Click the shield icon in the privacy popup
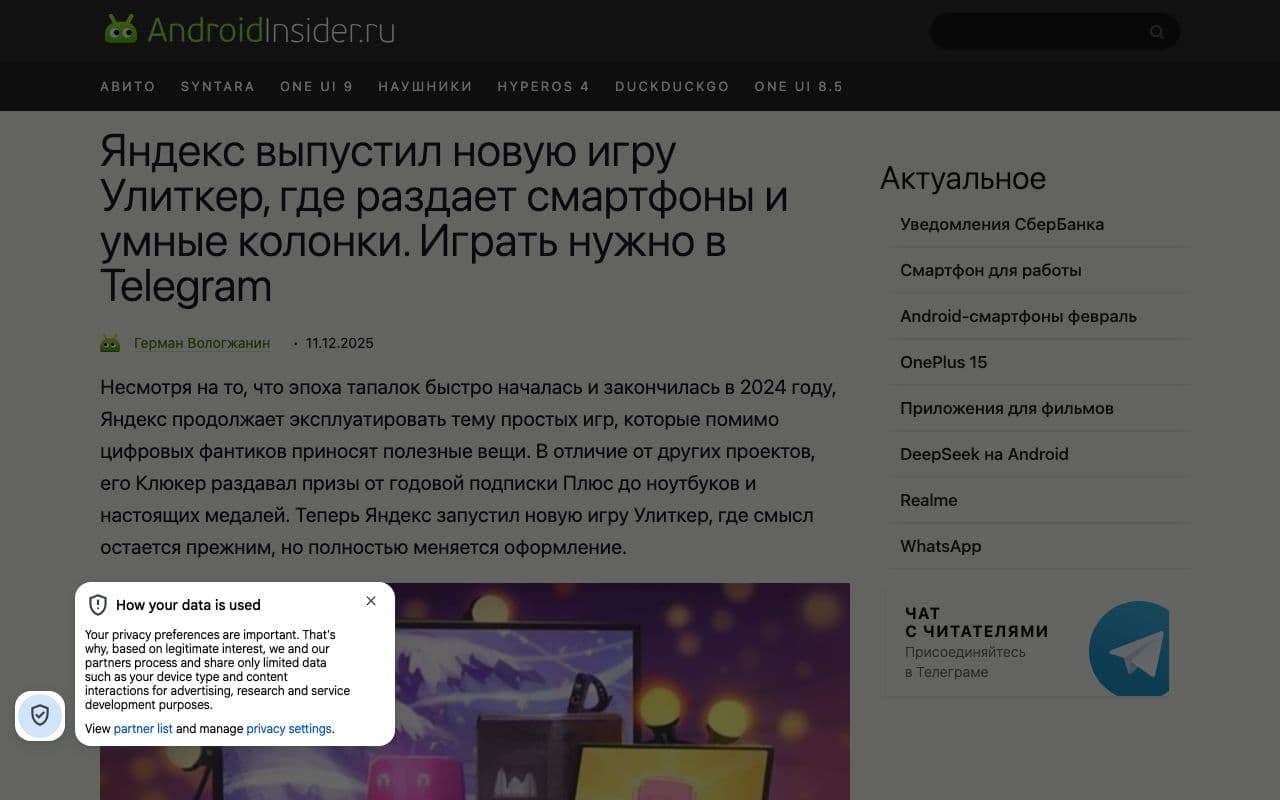Screen dimensions: 1280x800 click(x=98, y=605)
